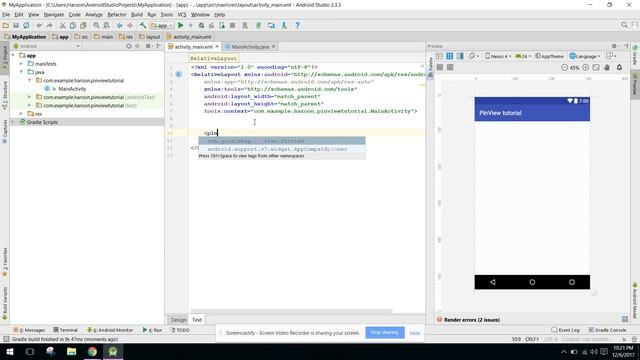Click the Render errors (2 issues) message
This screenshot has height=360, width=640.
point(471,320)
